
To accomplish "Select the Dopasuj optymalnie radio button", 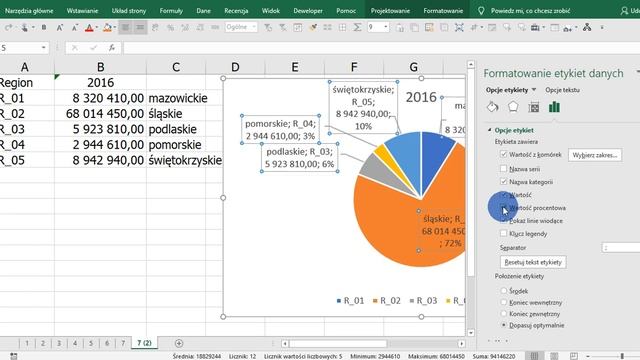I will [x=504, y=325].
